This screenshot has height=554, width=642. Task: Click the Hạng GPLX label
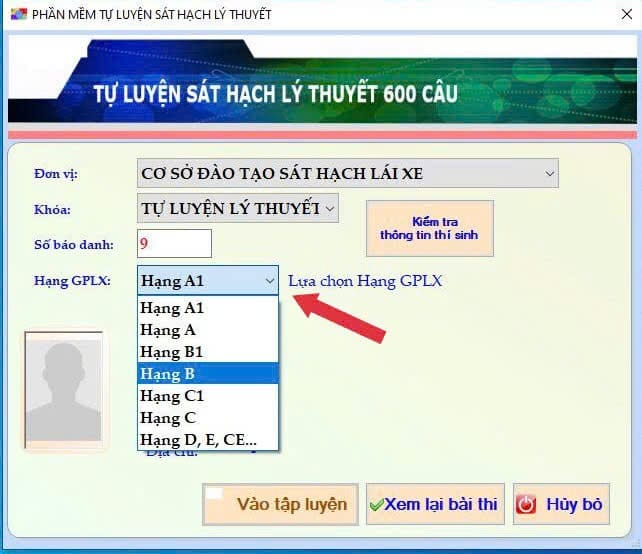[x=72, y=281]
